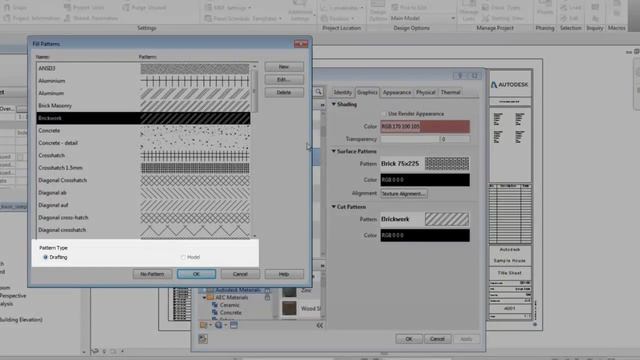This screenshot has width=640, height=360.
Task: Click the black cut pattern color swatch
Action: coord(425,236)
